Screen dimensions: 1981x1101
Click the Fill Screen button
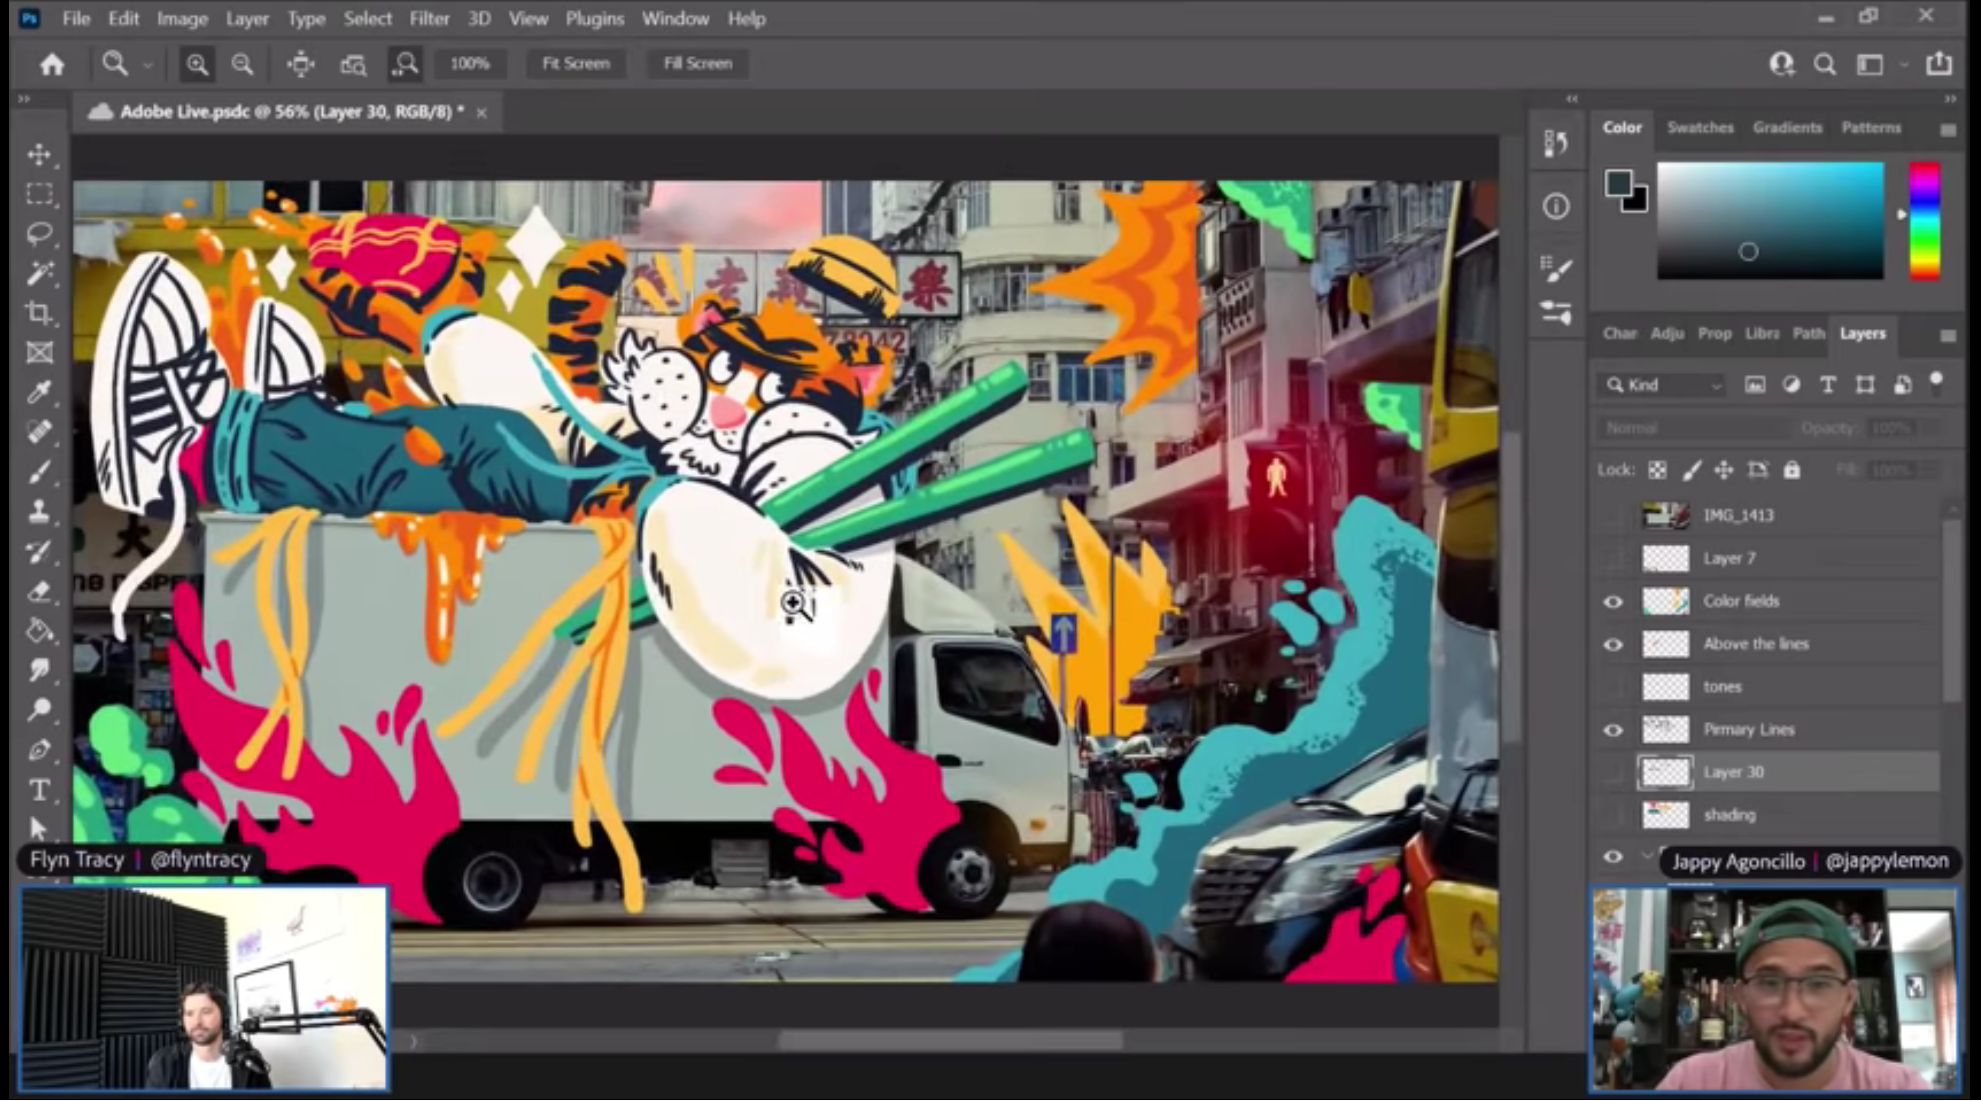698,63
